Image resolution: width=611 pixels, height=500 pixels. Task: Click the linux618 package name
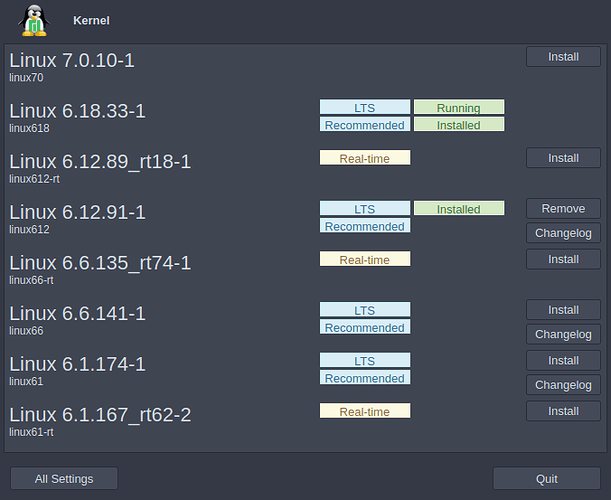(29, 128)
